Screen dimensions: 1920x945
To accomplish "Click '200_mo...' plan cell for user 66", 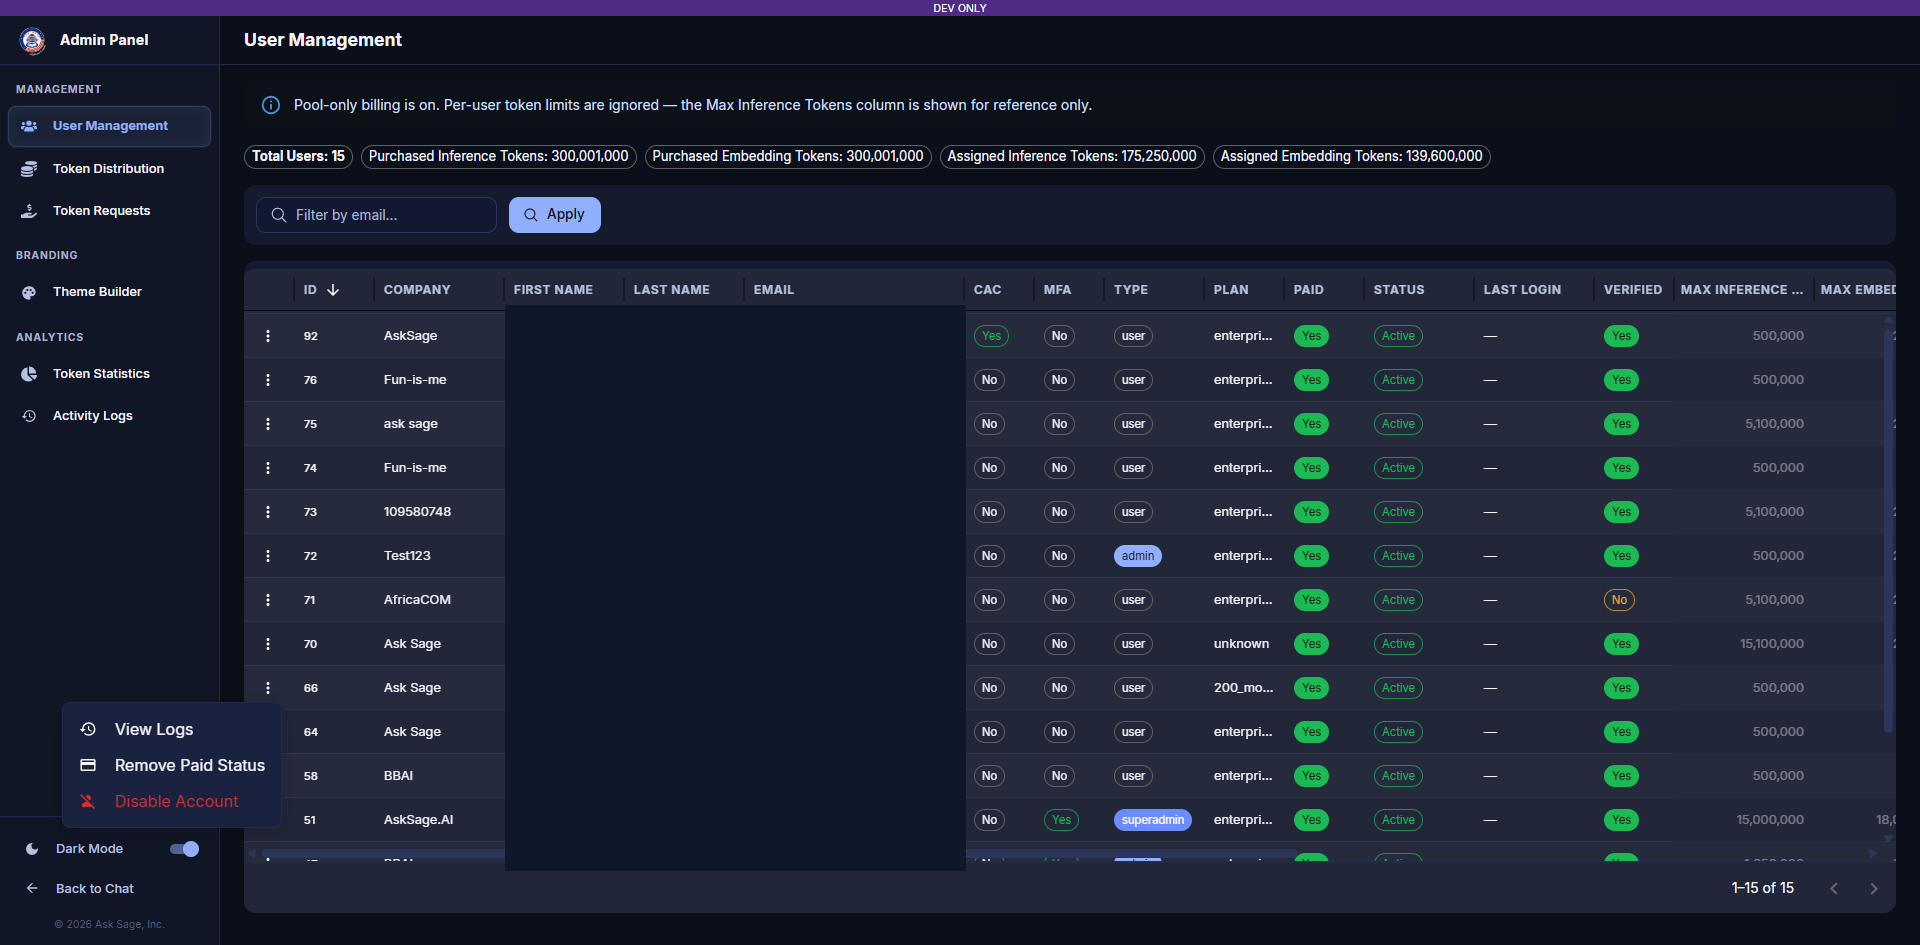I will coord(1244,688).
